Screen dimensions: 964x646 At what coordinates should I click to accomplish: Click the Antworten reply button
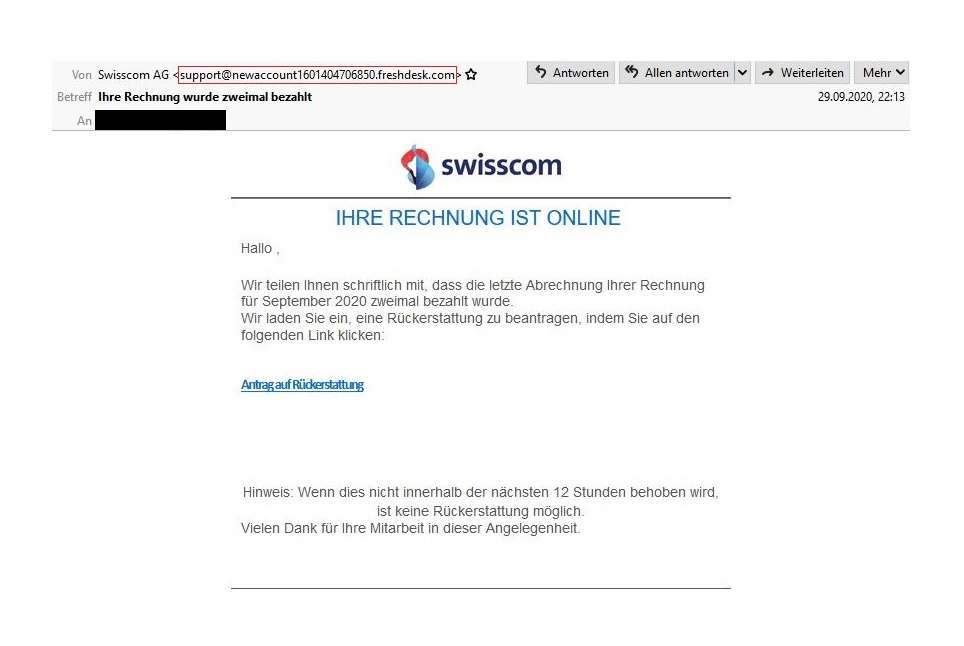point(571,73)
